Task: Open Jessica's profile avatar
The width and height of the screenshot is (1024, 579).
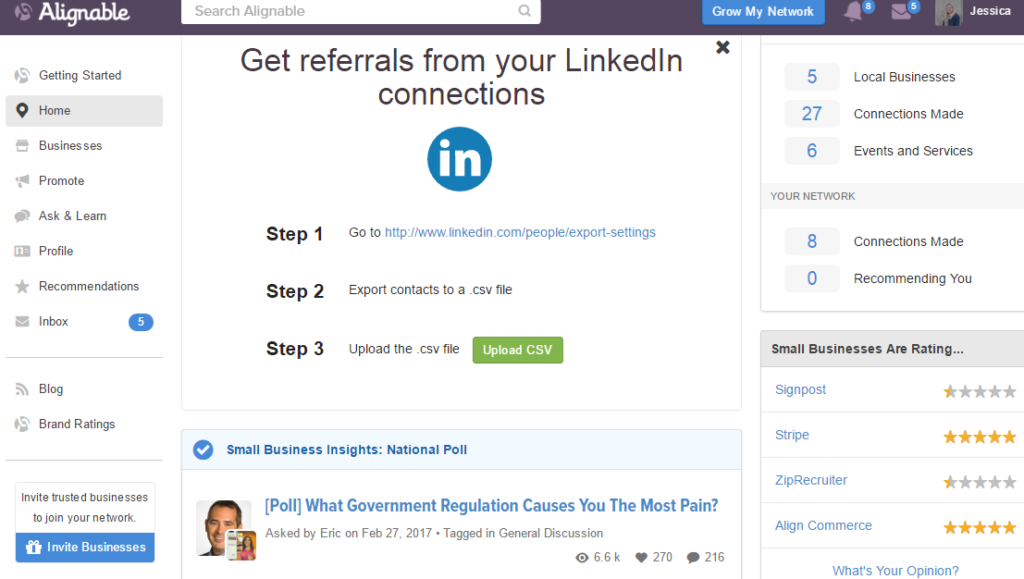Action: pos(948,12)
